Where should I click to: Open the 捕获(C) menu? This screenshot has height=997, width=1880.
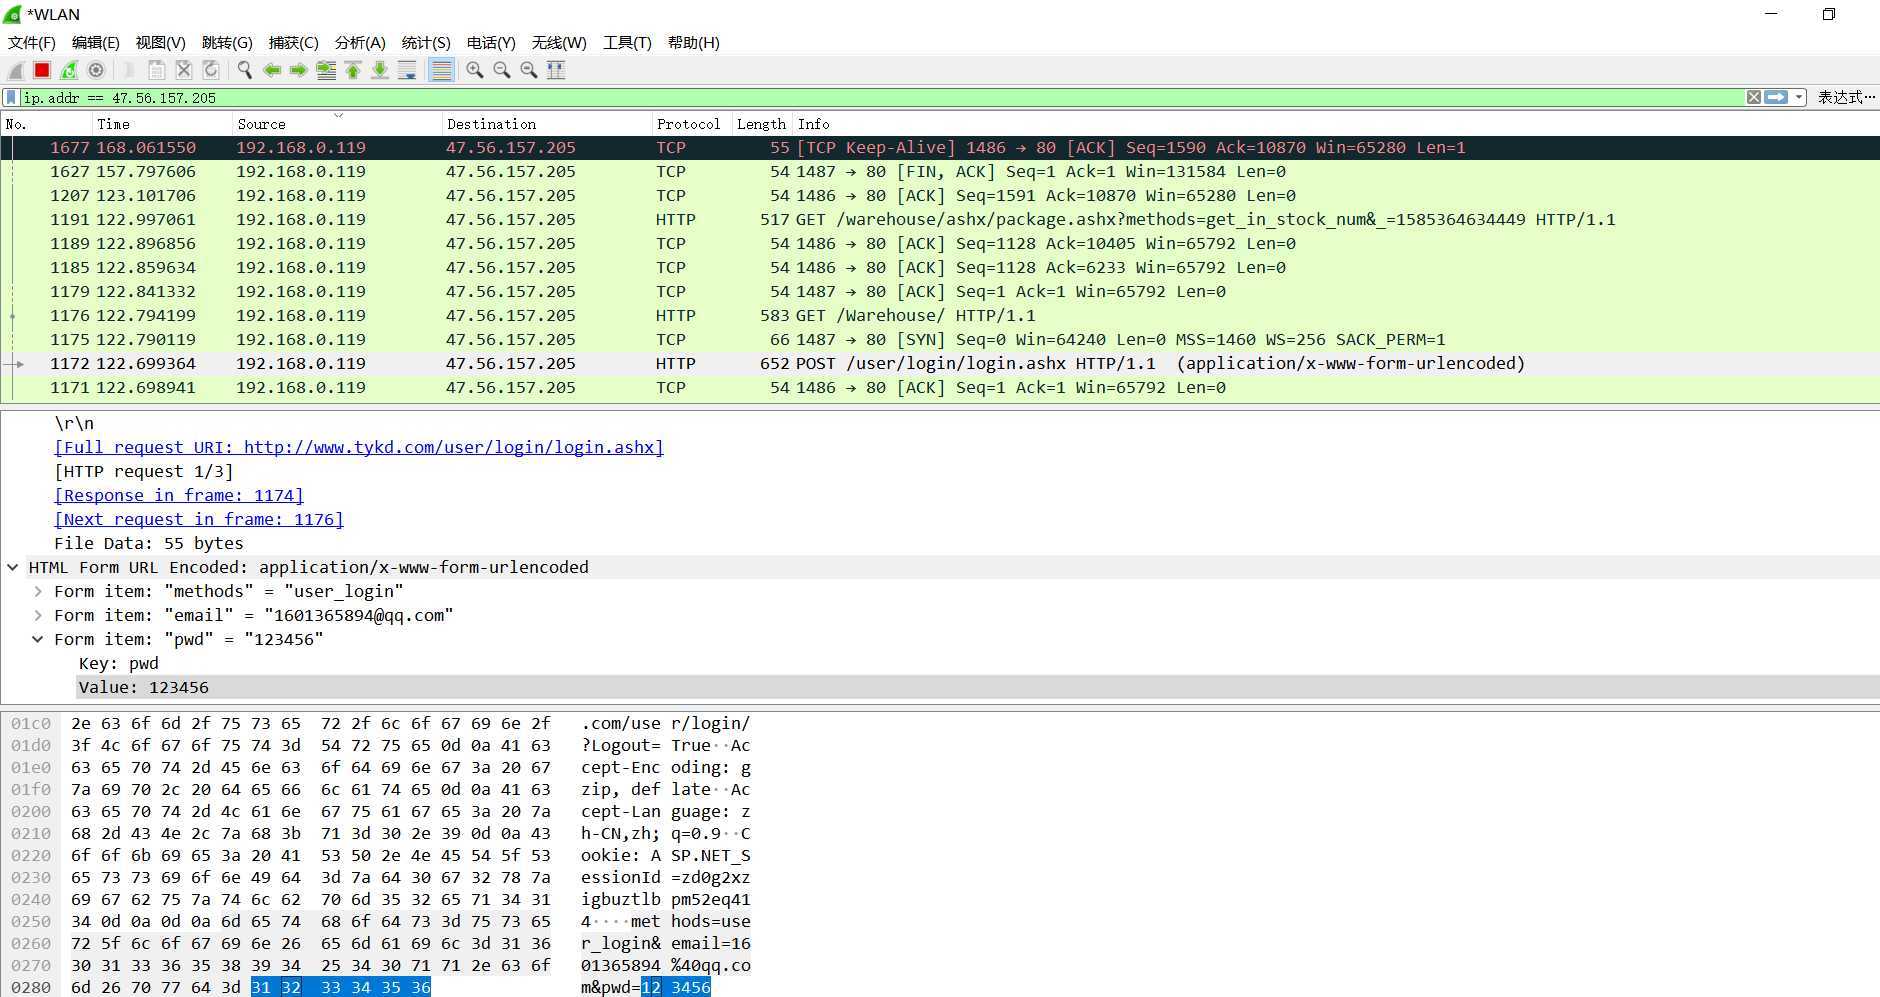click(x=293, y=42)
